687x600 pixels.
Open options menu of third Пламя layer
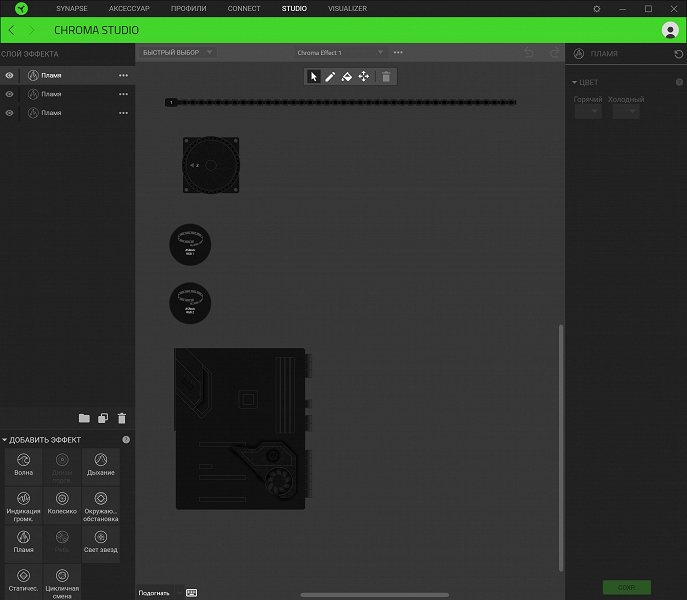(124, 113)
